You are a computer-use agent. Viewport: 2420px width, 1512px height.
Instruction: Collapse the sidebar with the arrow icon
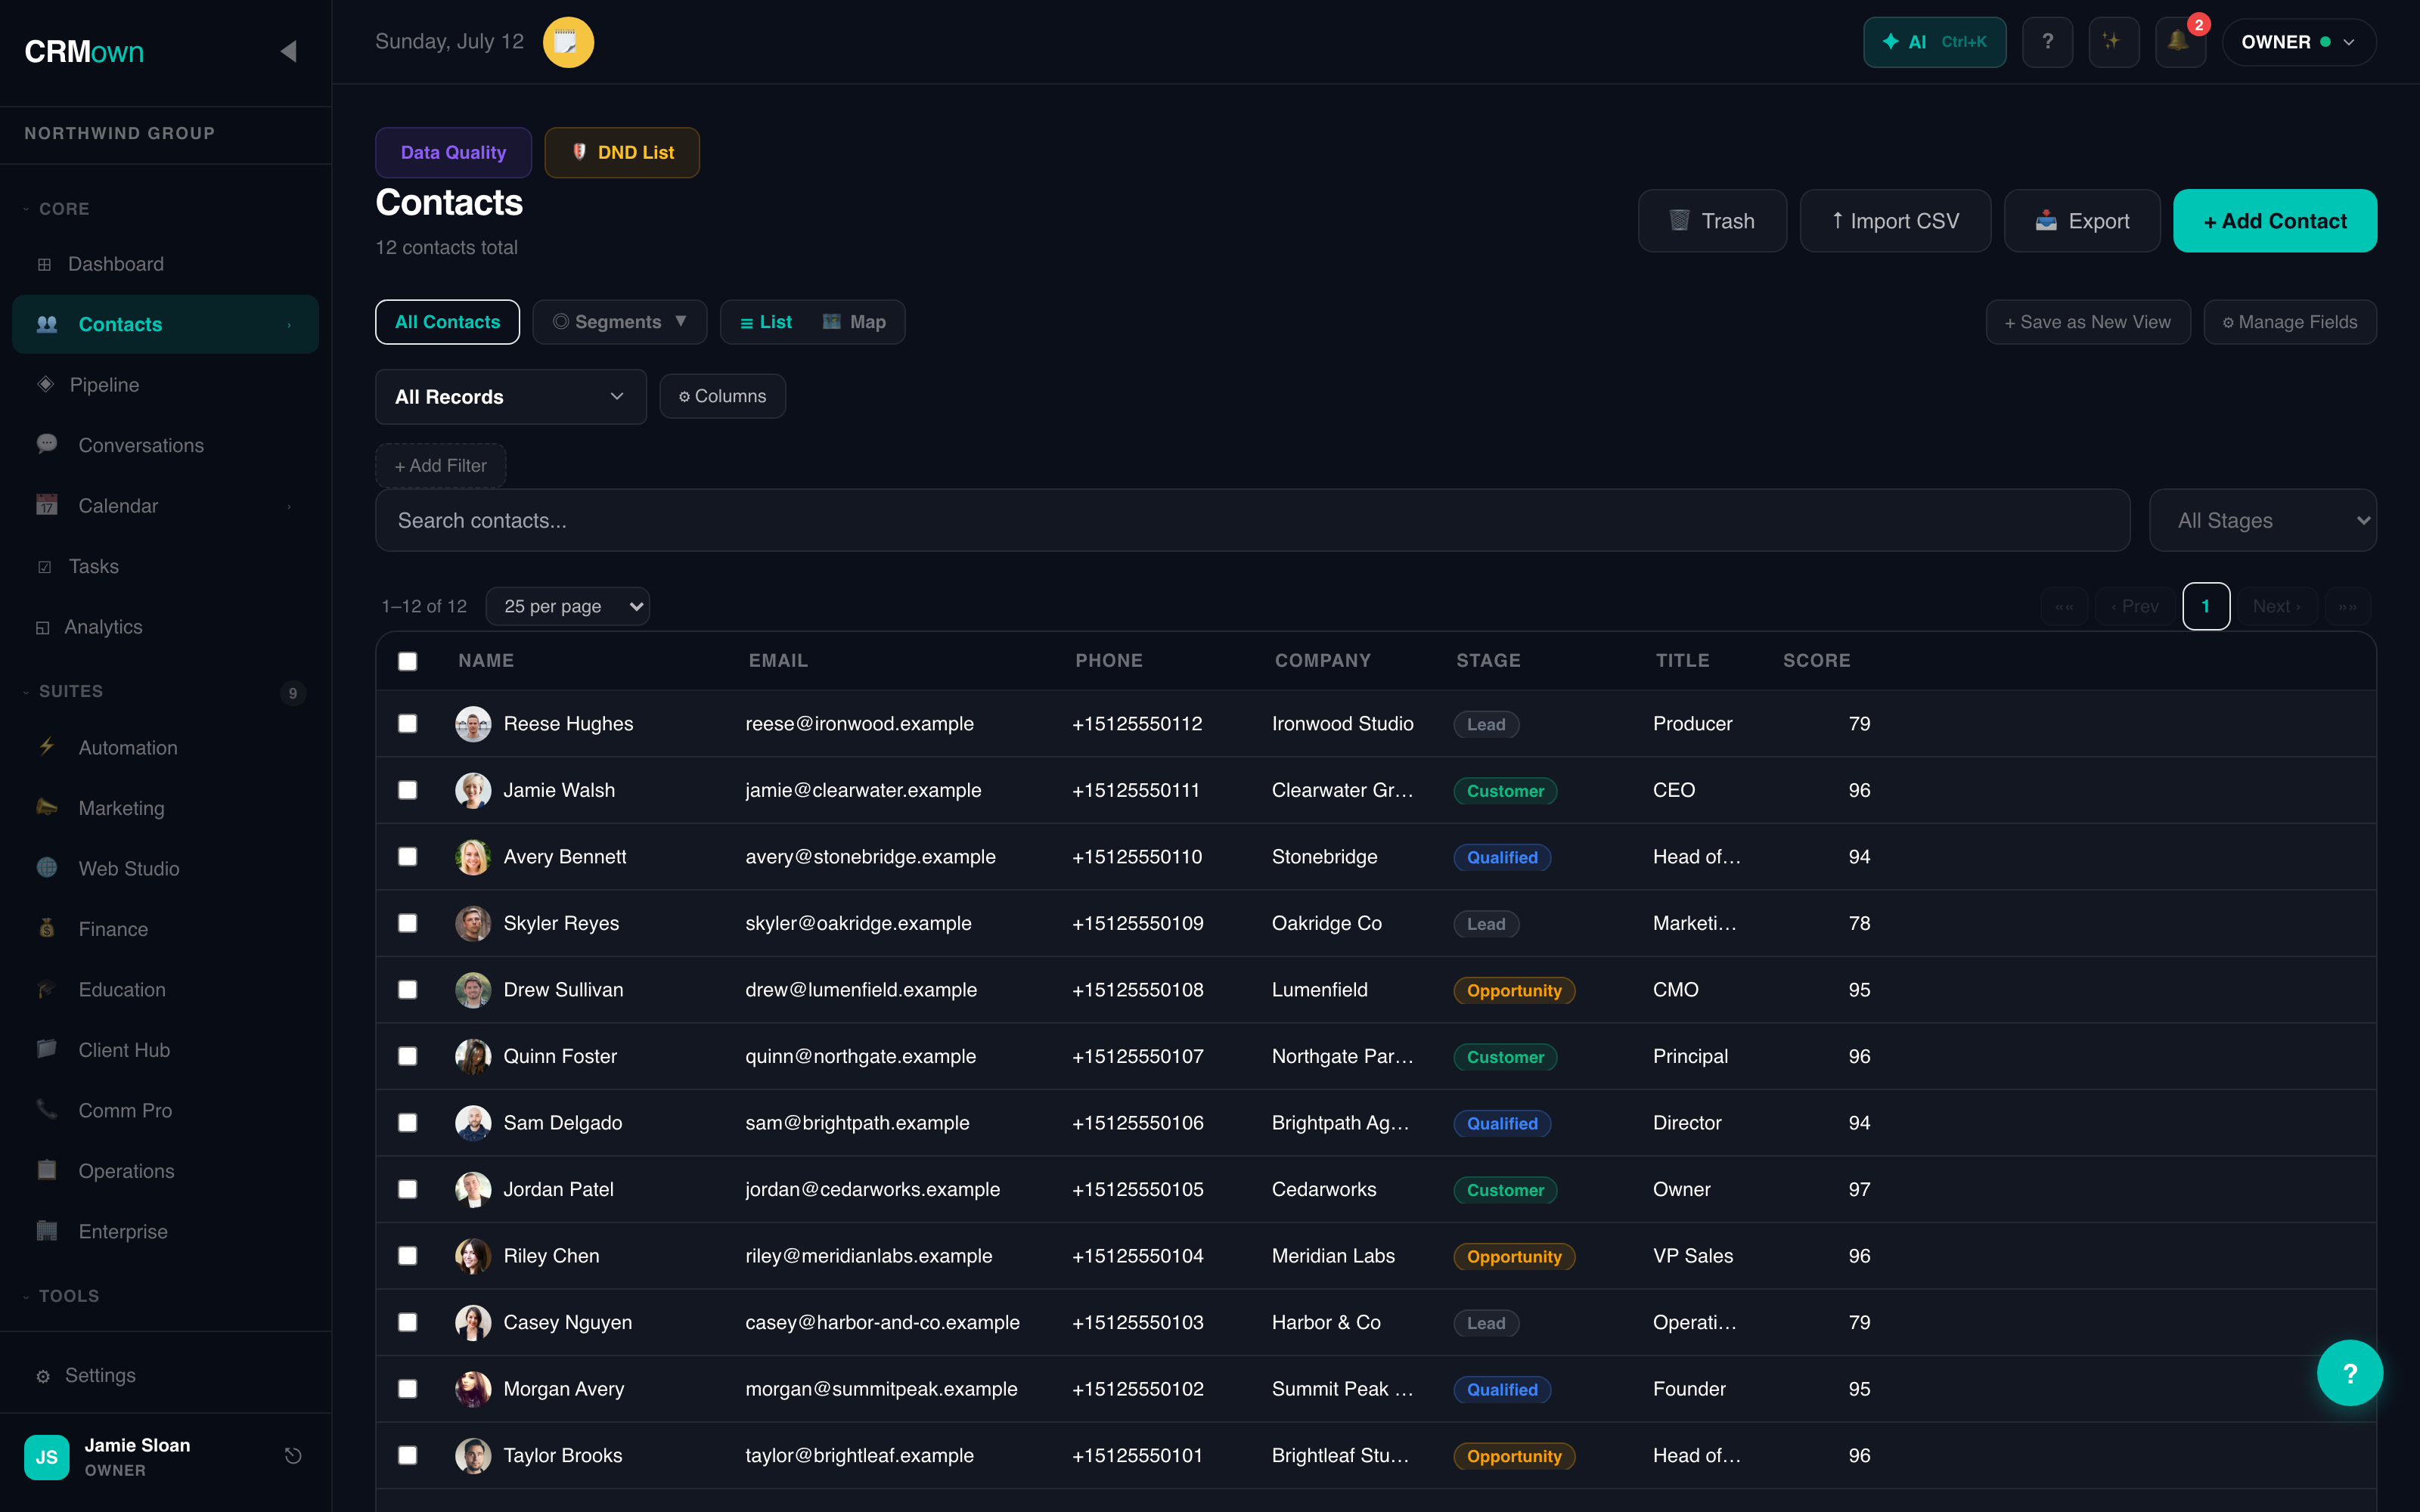(288, 51)
